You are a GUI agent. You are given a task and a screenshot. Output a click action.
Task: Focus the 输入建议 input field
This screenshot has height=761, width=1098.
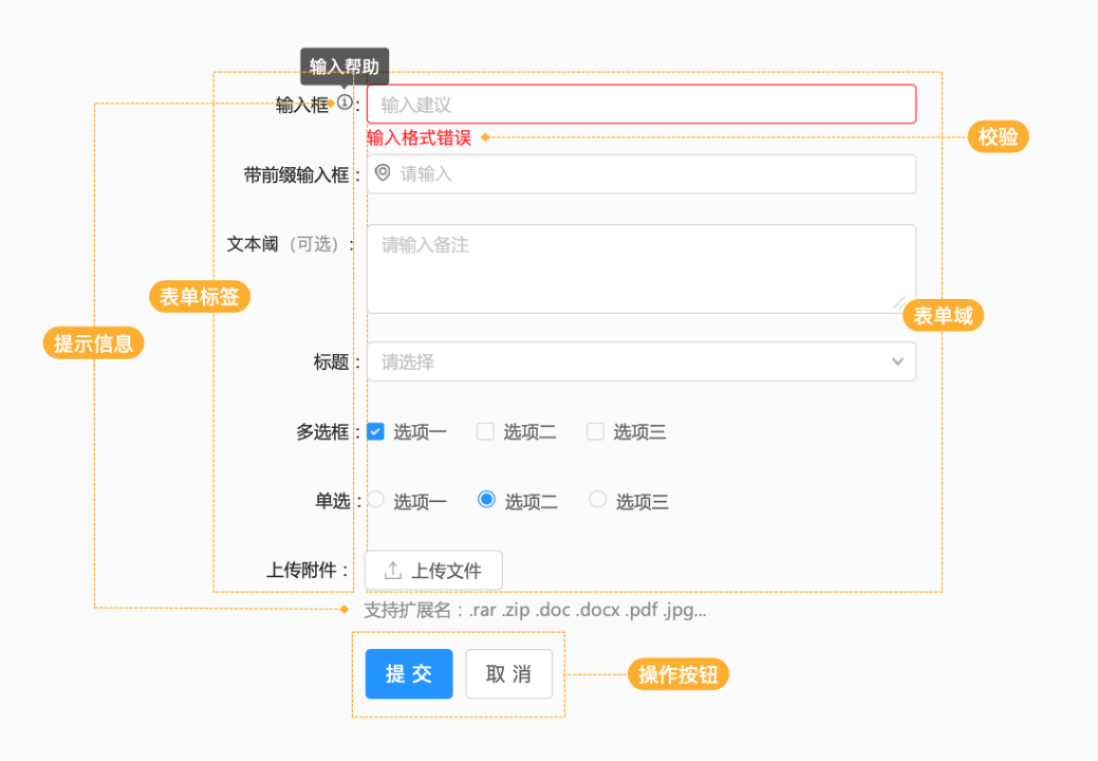tap(640, 104)
